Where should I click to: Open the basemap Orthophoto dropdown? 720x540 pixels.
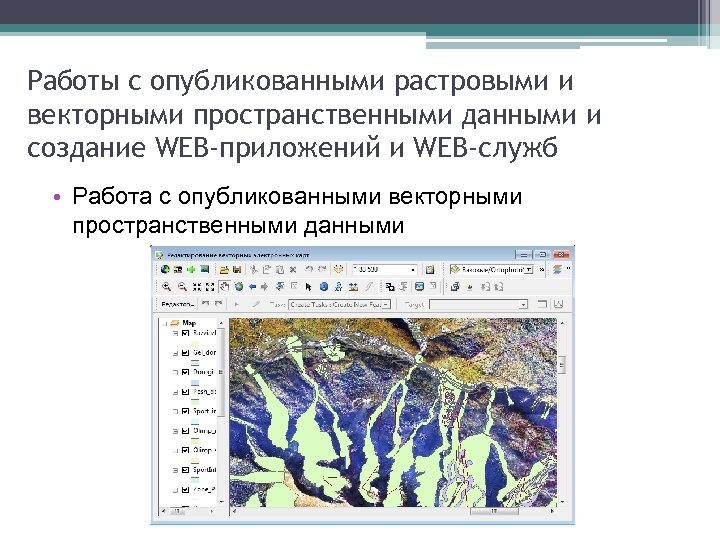click(x=529, y=270)
